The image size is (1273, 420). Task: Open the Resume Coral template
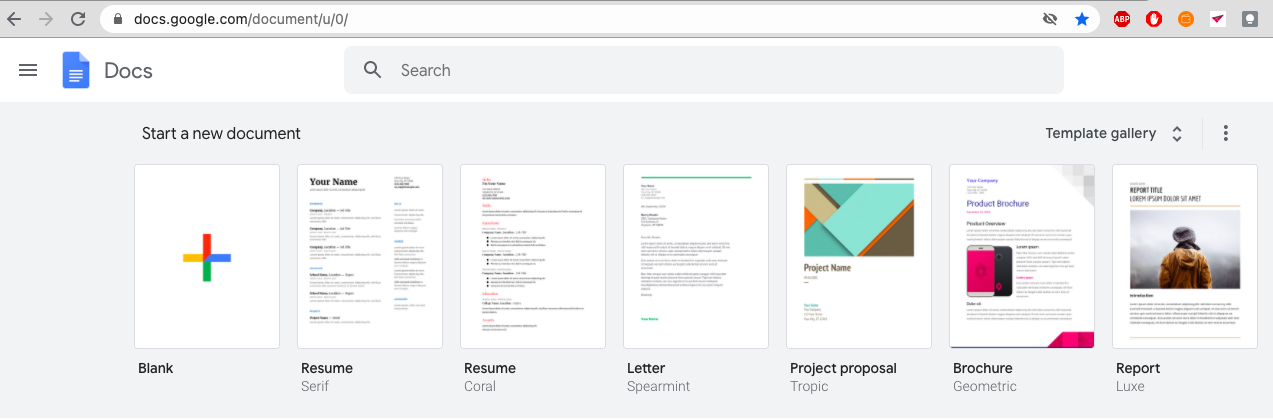pos(533,257)
